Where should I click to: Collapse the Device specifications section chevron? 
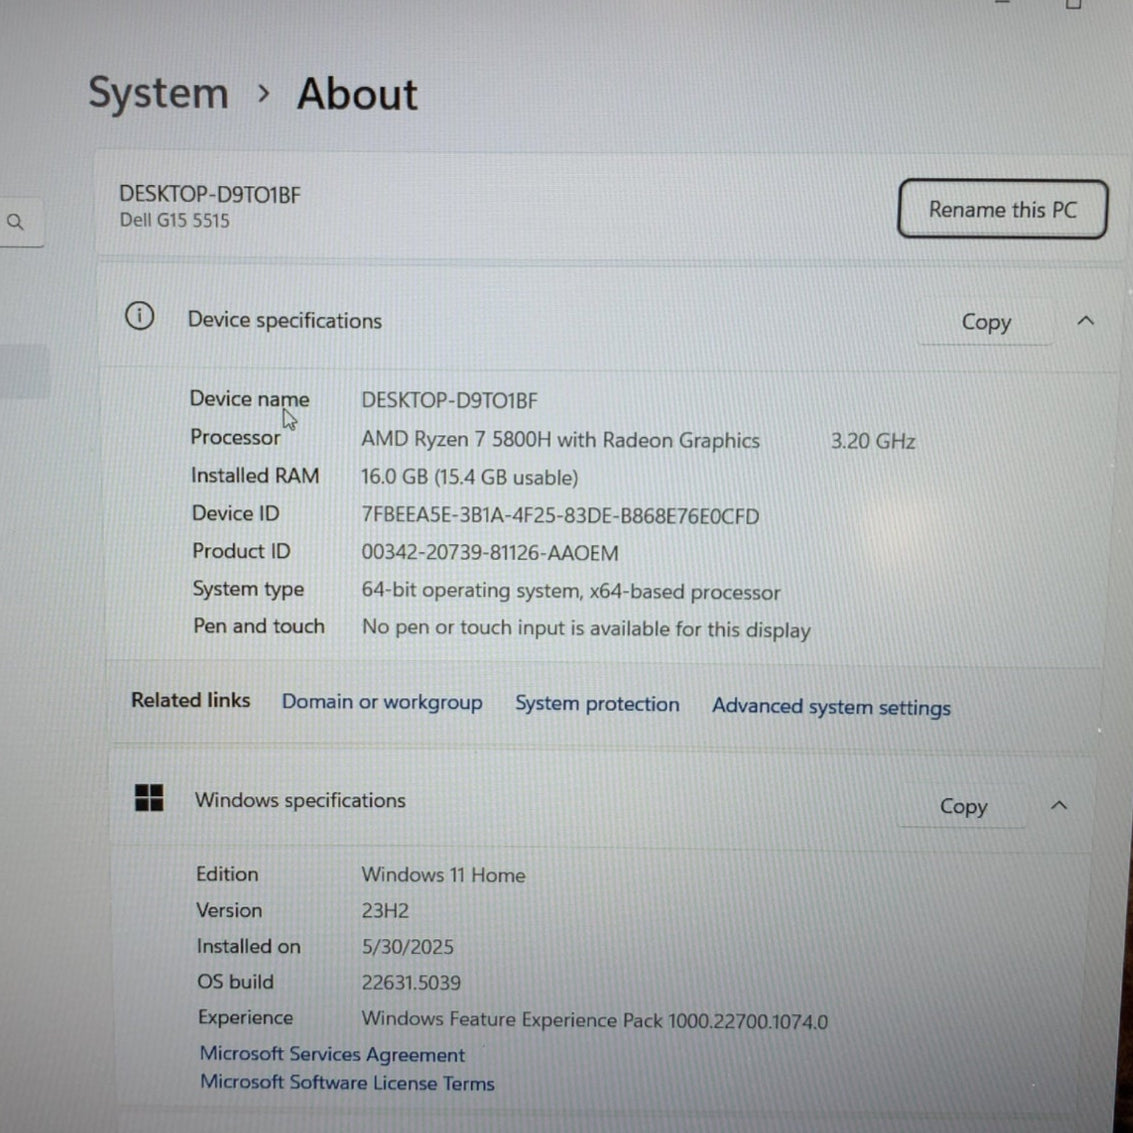[1085, 321]
